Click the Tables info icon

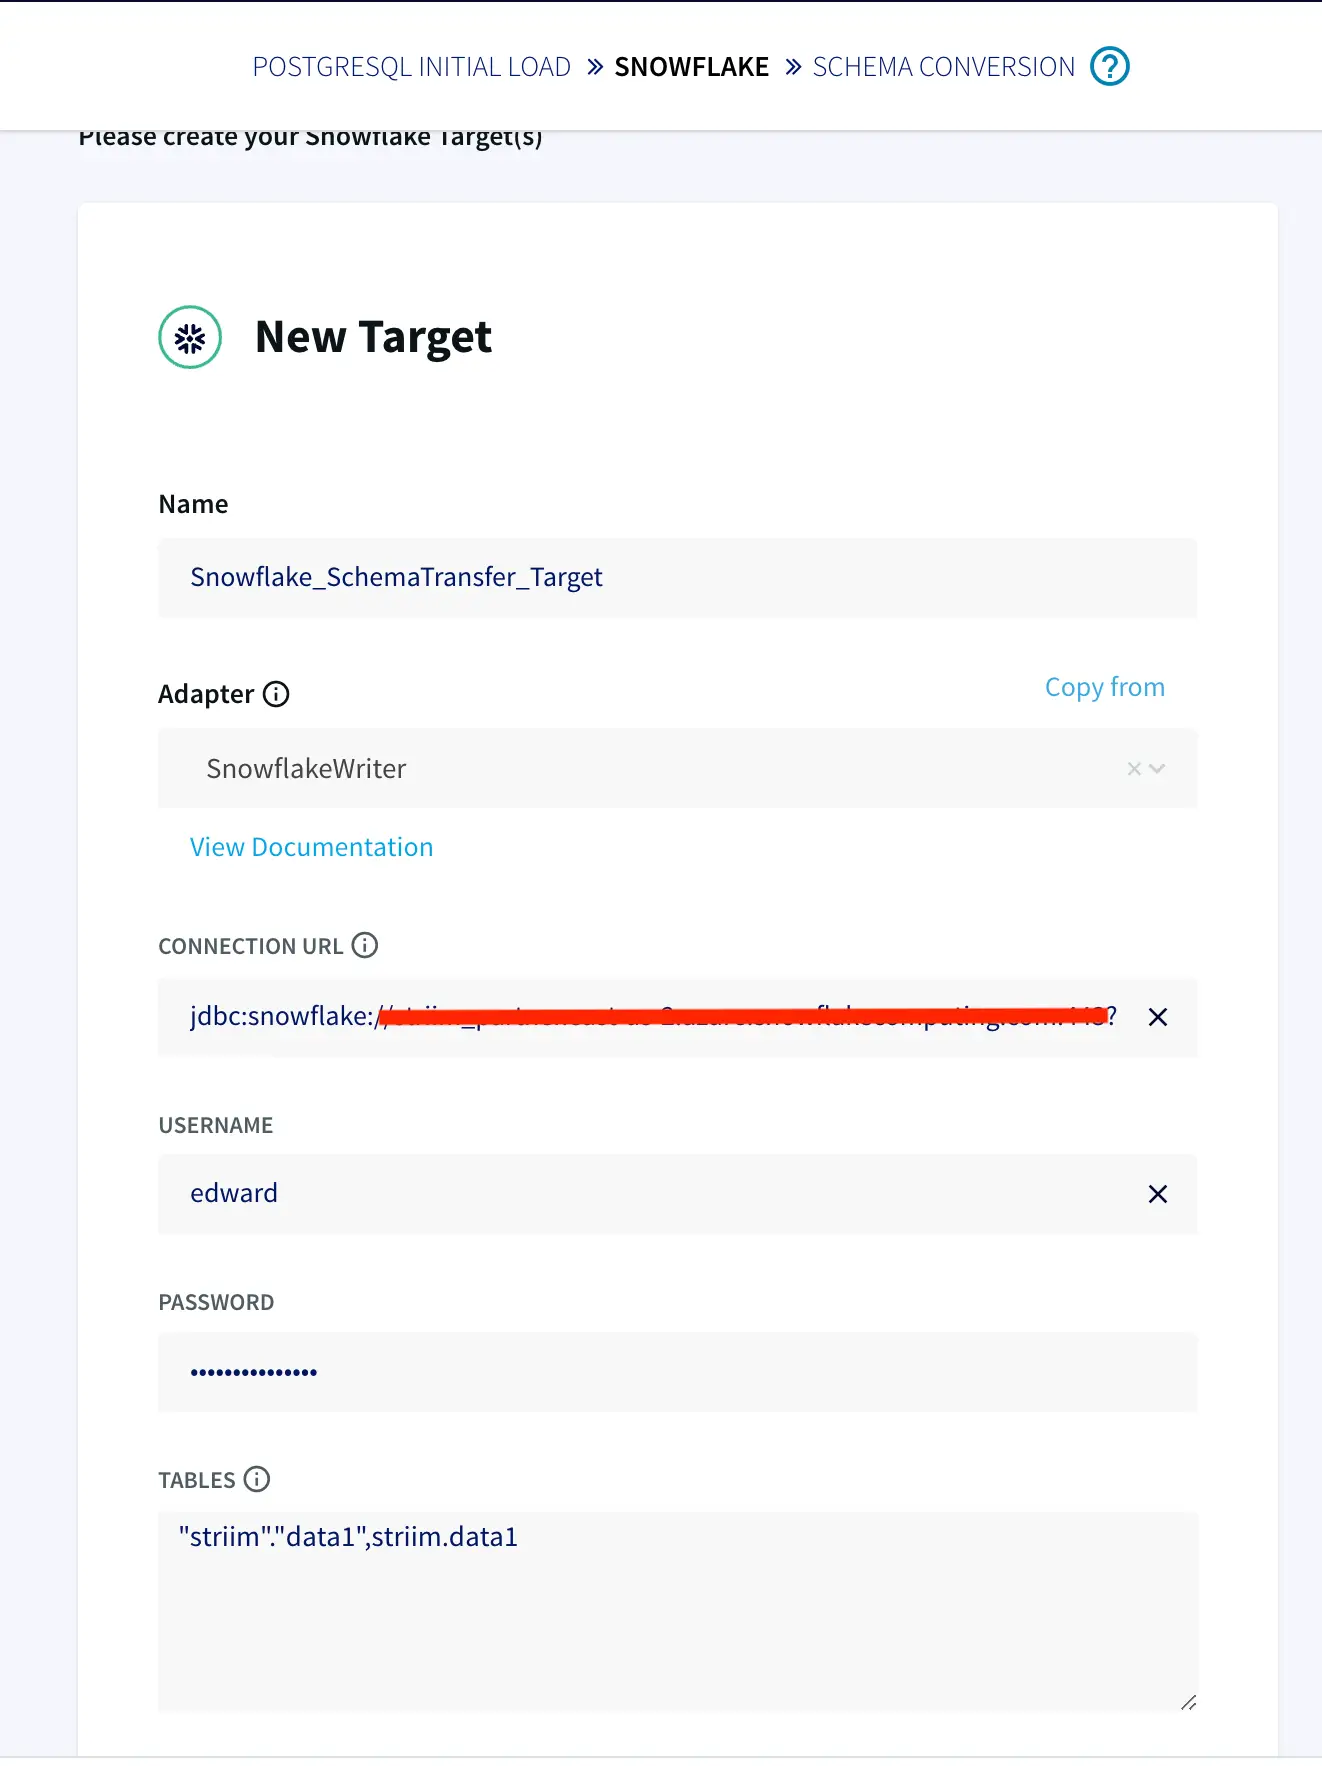click(x=257, y=1479)
